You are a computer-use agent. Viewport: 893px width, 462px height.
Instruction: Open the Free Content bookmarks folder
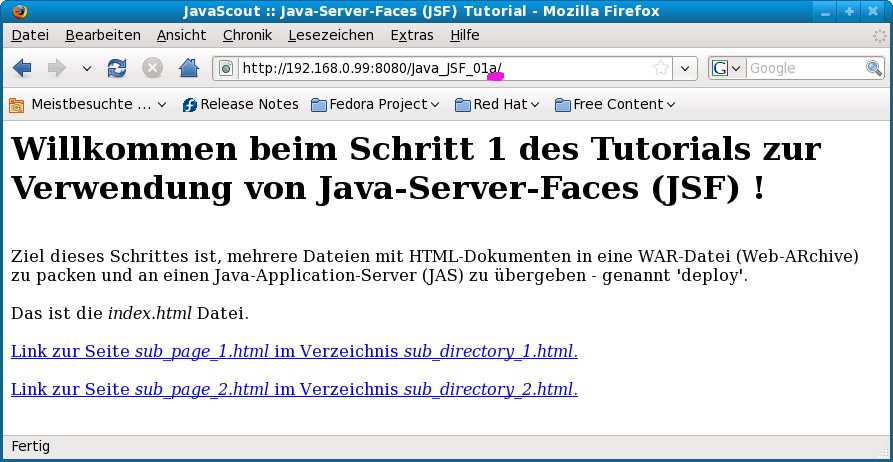pos(615,104)
